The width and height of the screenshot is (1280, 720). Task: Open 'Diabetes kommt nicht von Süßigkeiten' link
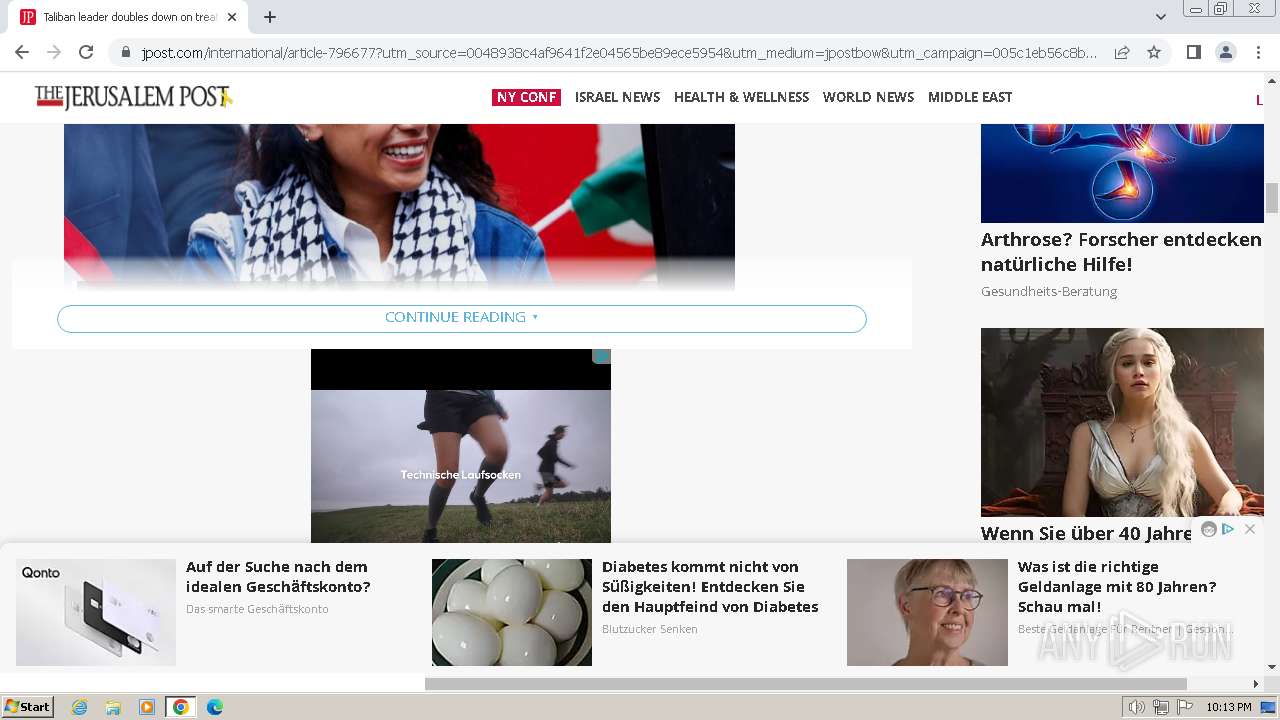pos(710,587)
